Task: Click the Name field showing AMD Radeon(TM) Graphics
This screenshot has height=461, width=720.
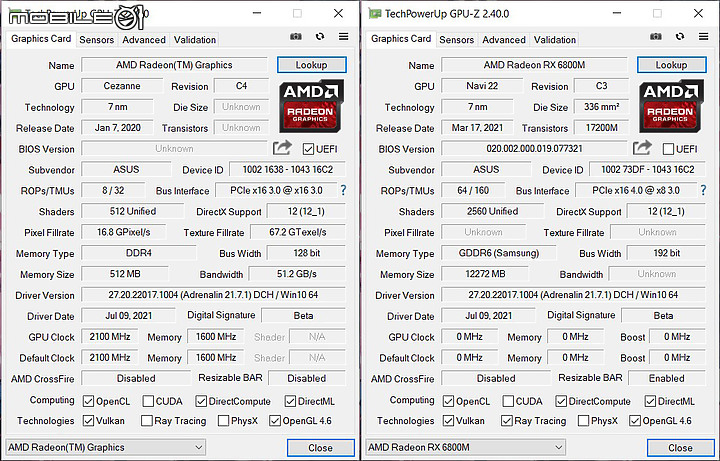Action: pyautogui.click(x=174, y=65)
